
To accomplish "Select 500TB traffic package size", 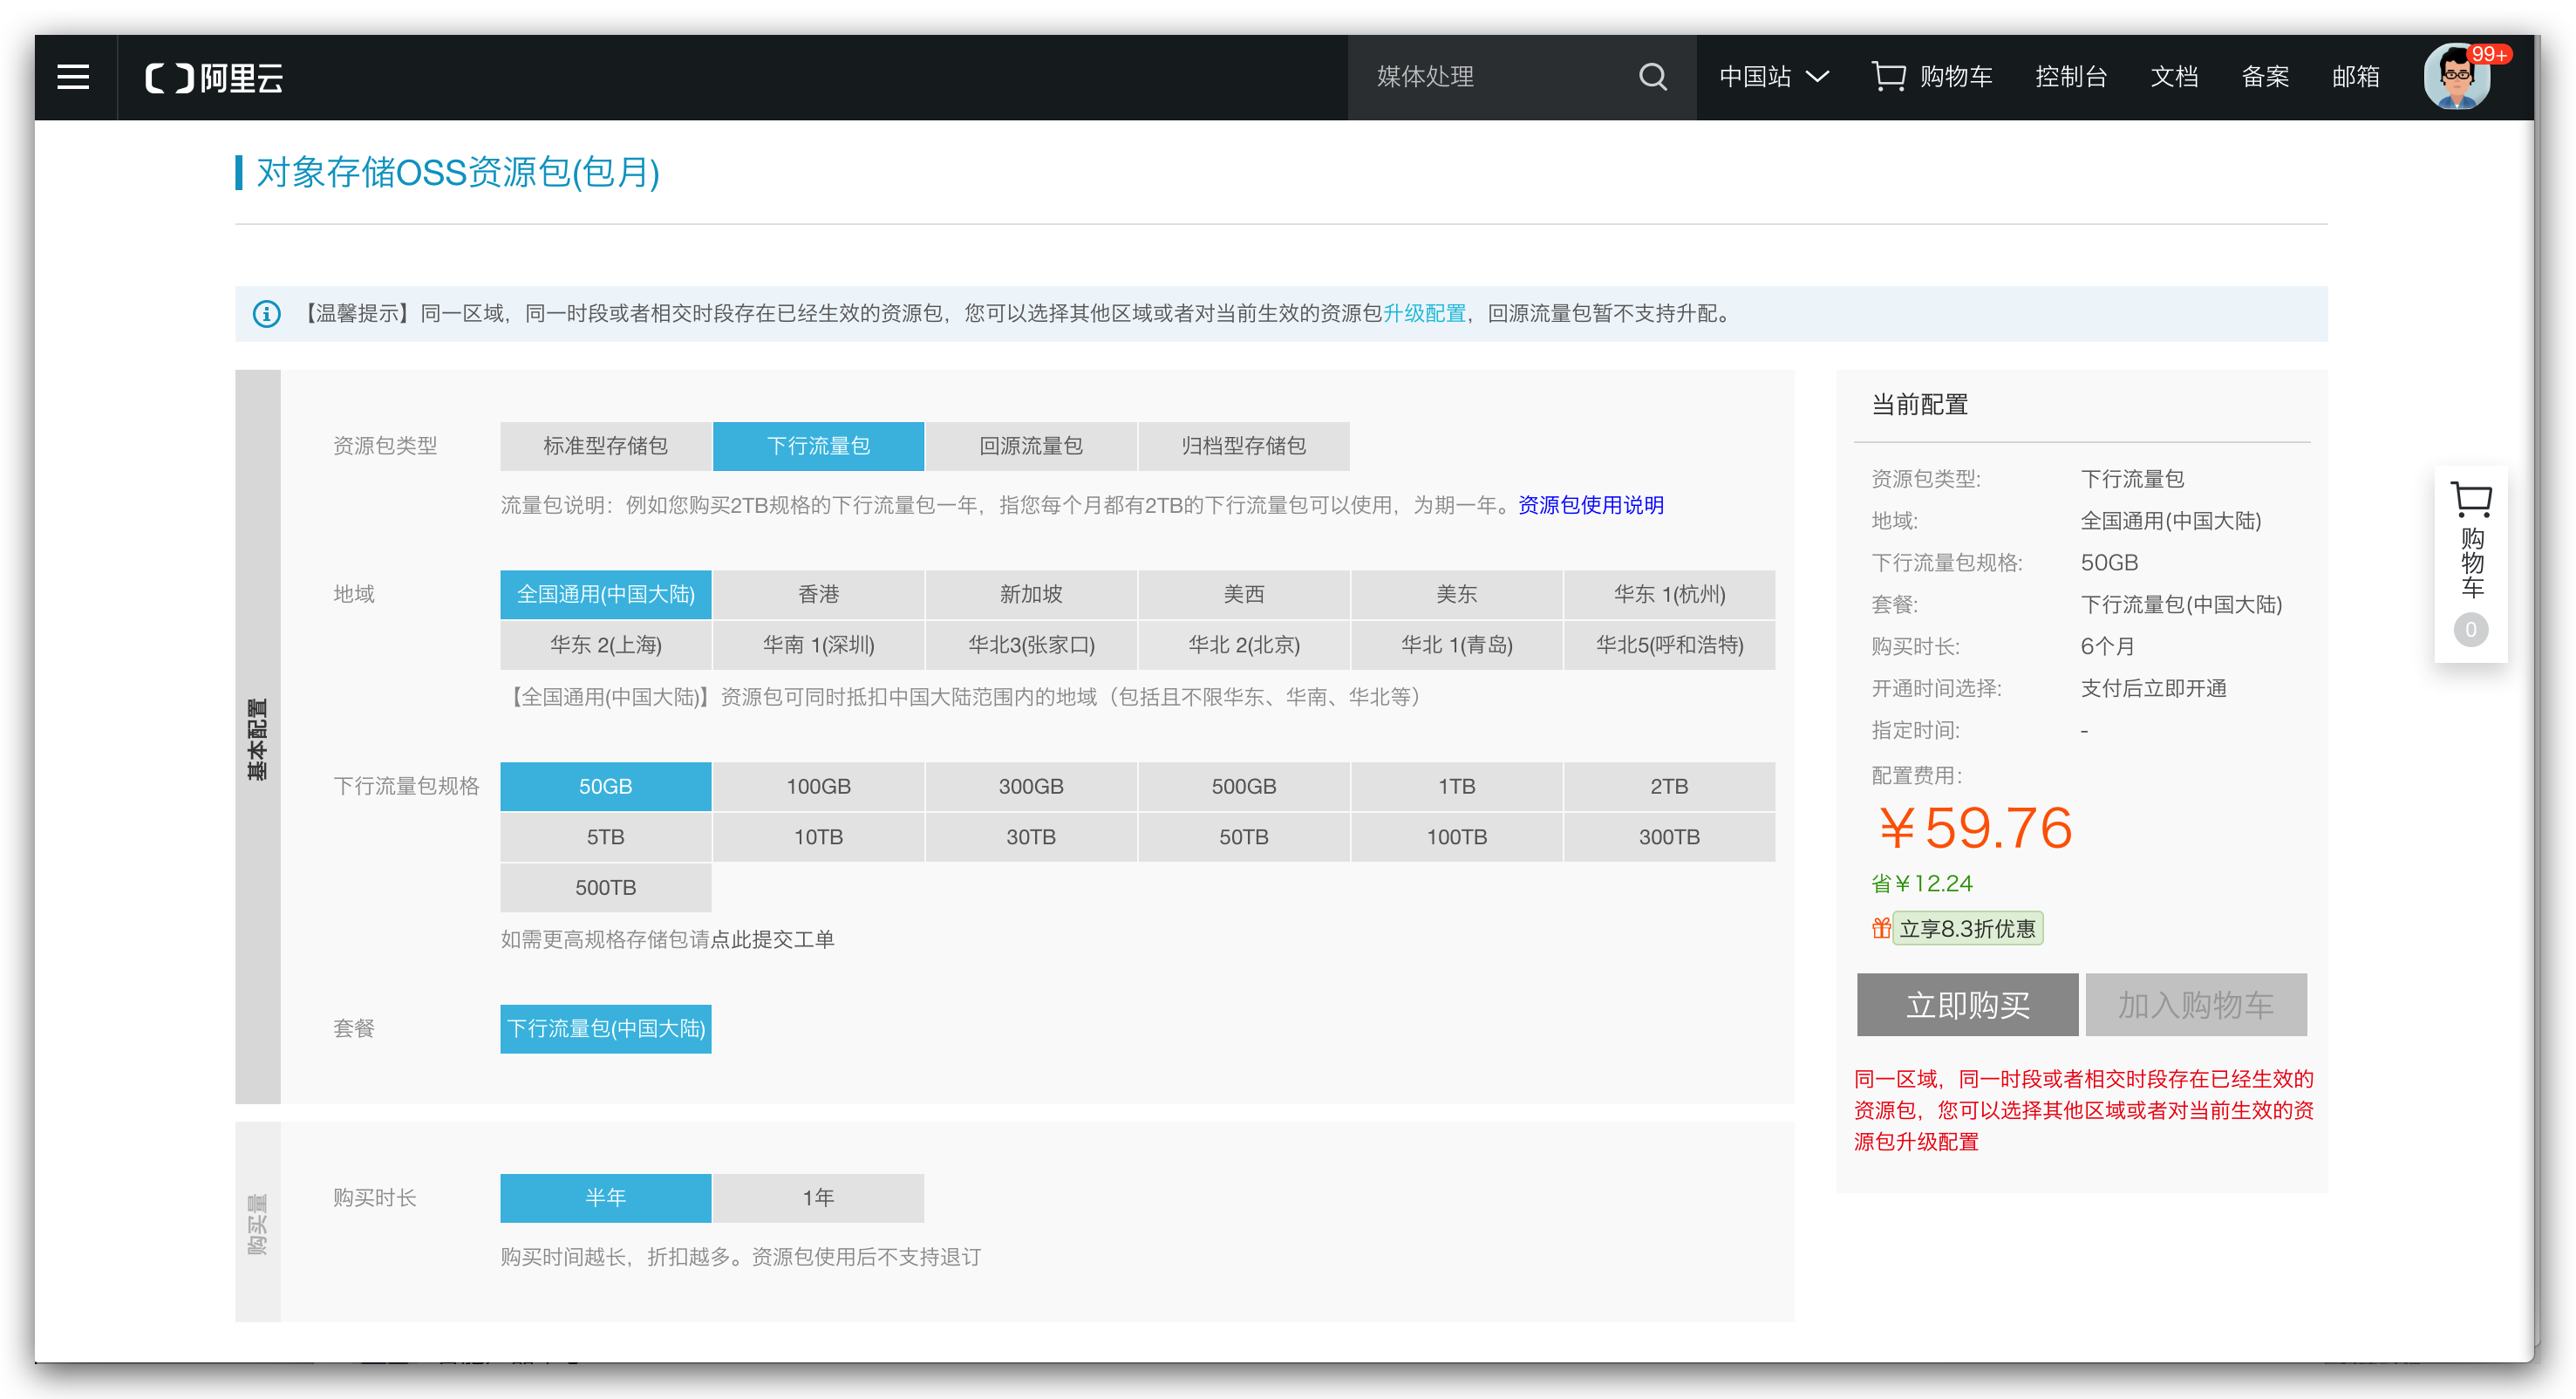I will 605,888.
